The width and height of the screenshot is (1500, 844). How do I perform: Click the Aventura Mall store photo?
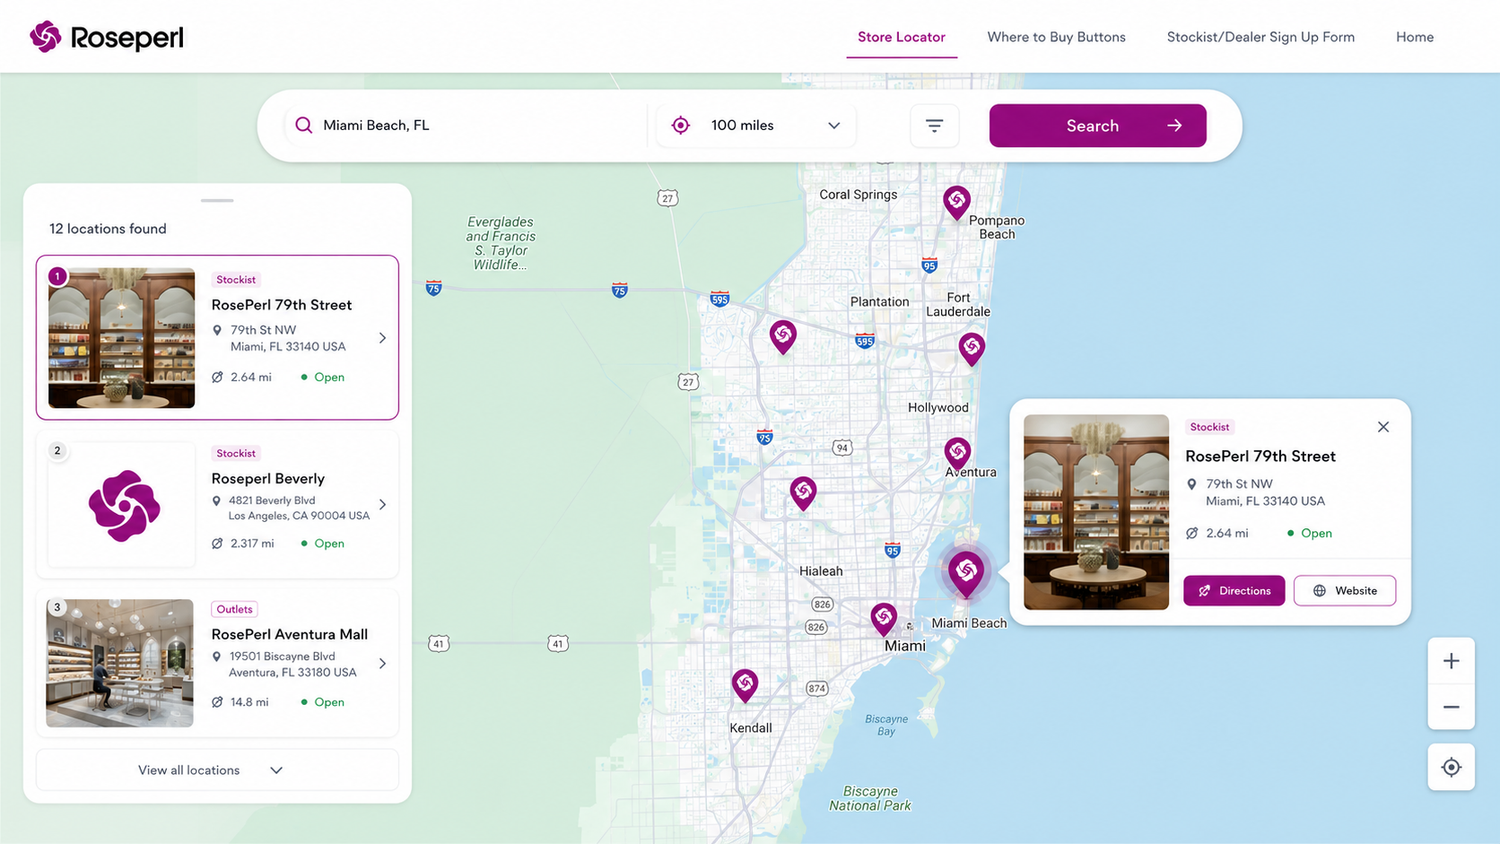(x=120, y=663)
